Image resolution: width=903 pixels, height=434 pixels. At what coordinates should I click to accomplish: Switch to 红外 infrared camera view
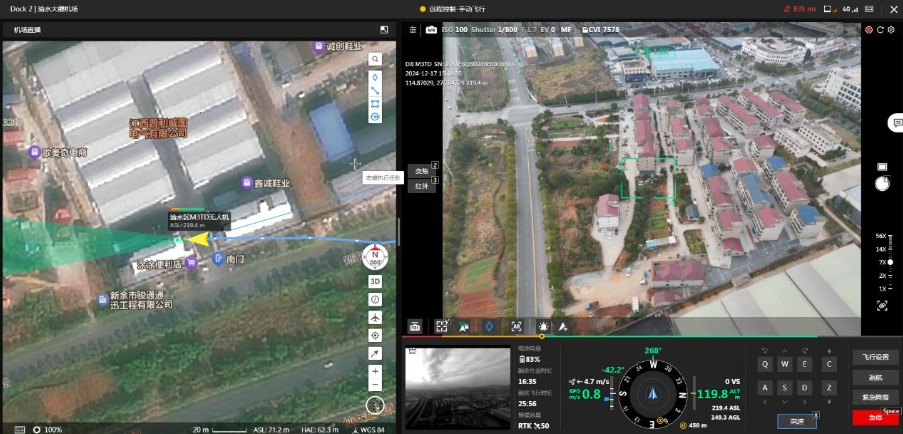point(423,186)
